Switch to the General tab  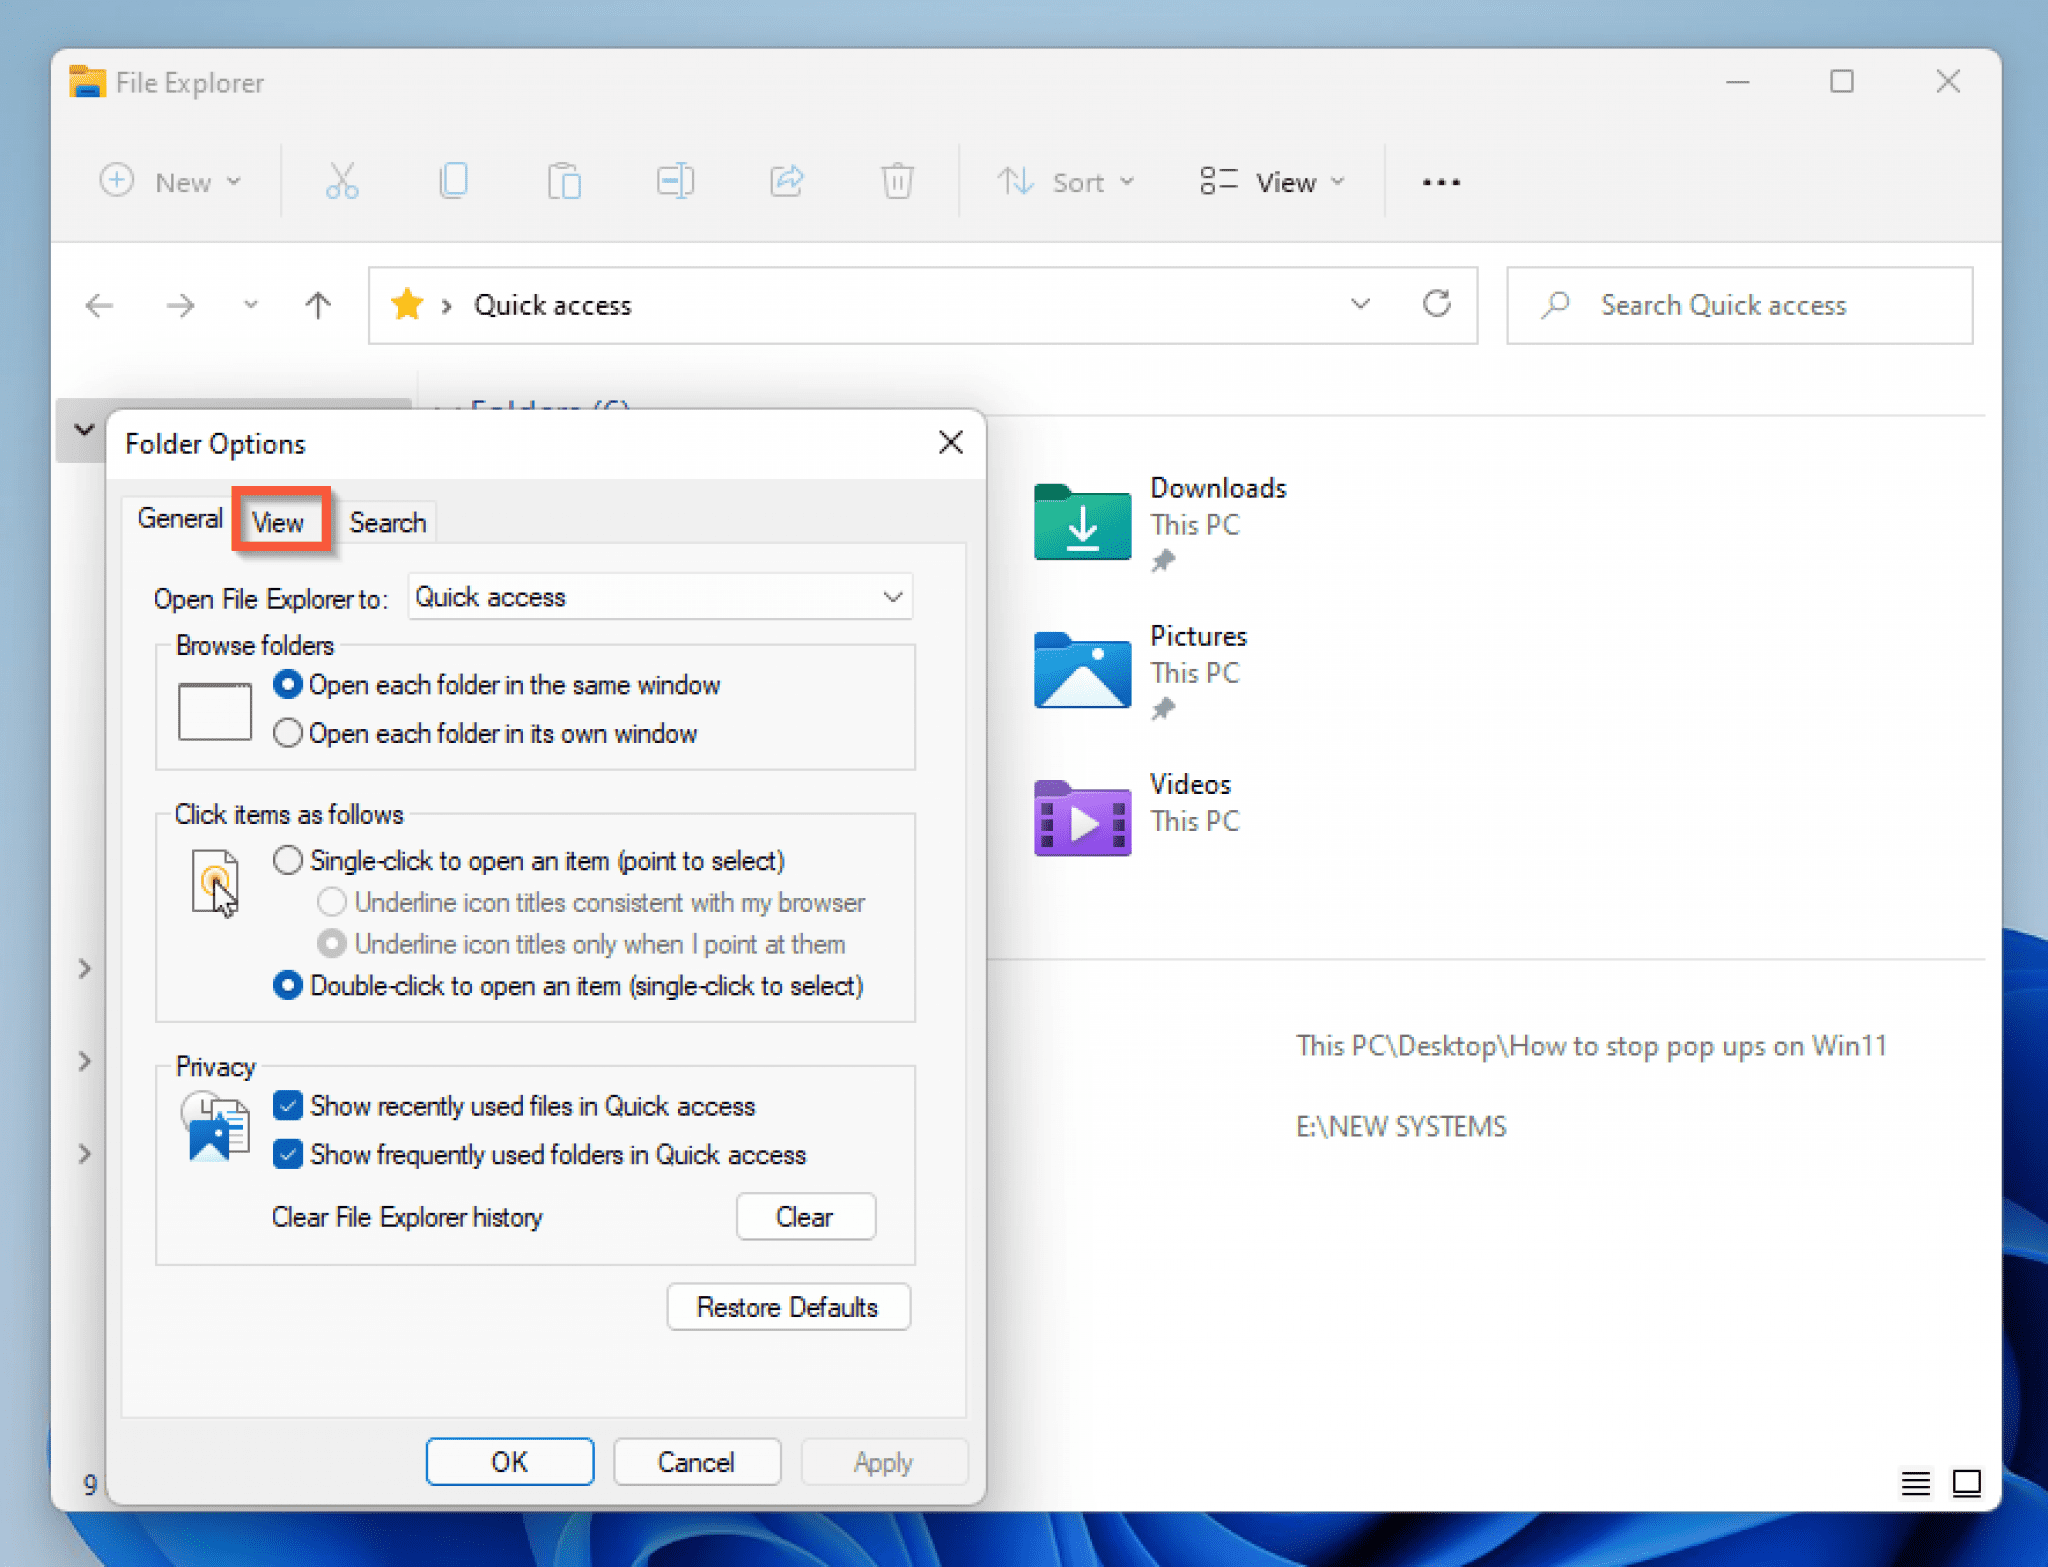(x=180, y=519)
